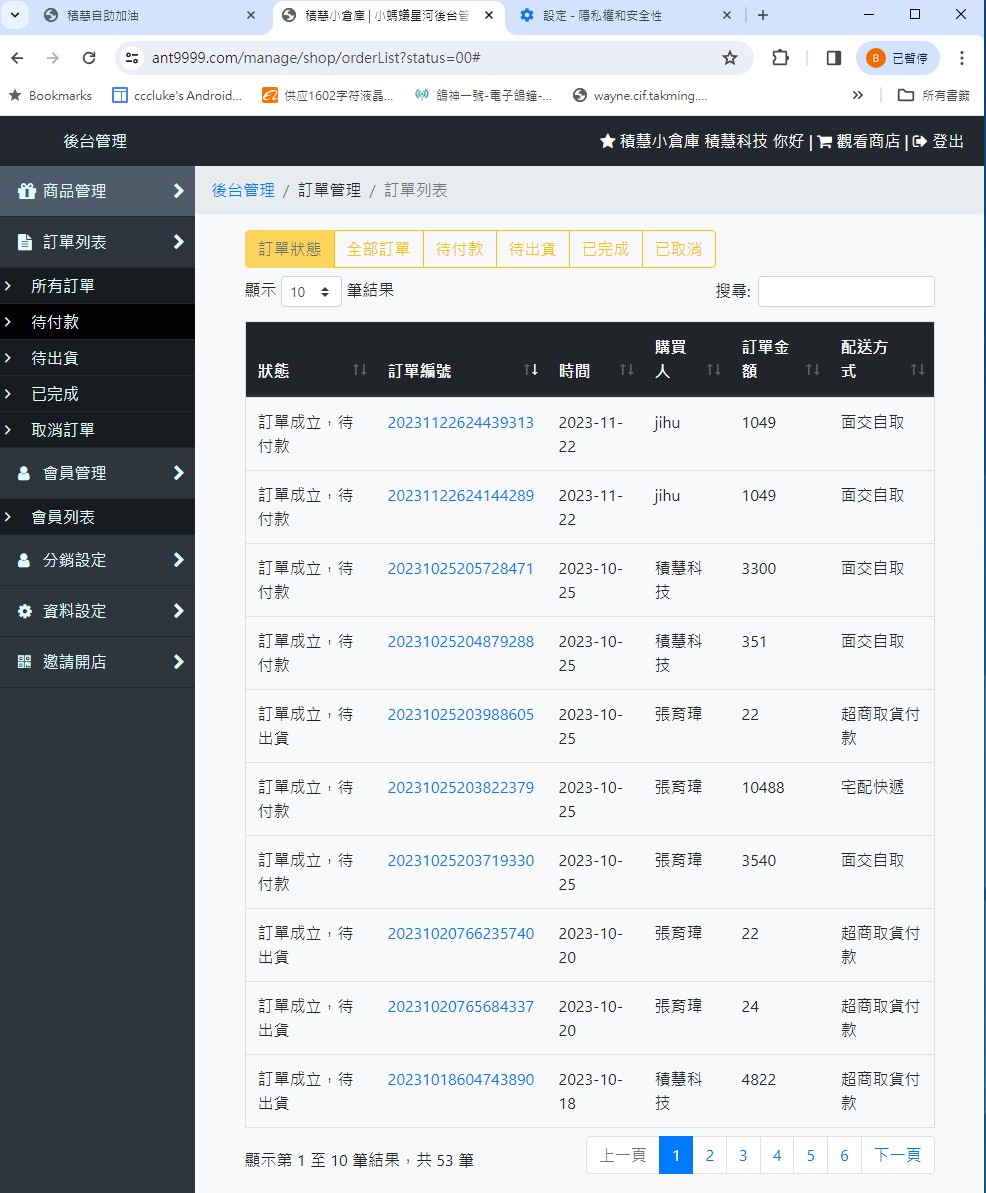Sort table by 購買人 column
The height and width of the screenshot is (1193, 986).
[x=686, y=359]
